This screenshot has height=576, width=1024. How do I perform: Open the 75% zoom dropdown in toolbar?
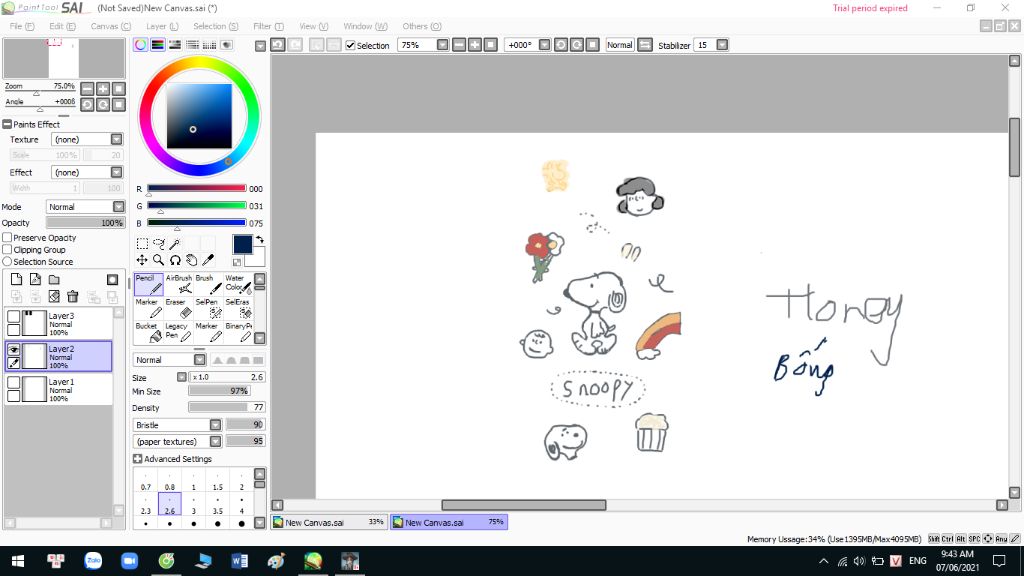point(442,45)
